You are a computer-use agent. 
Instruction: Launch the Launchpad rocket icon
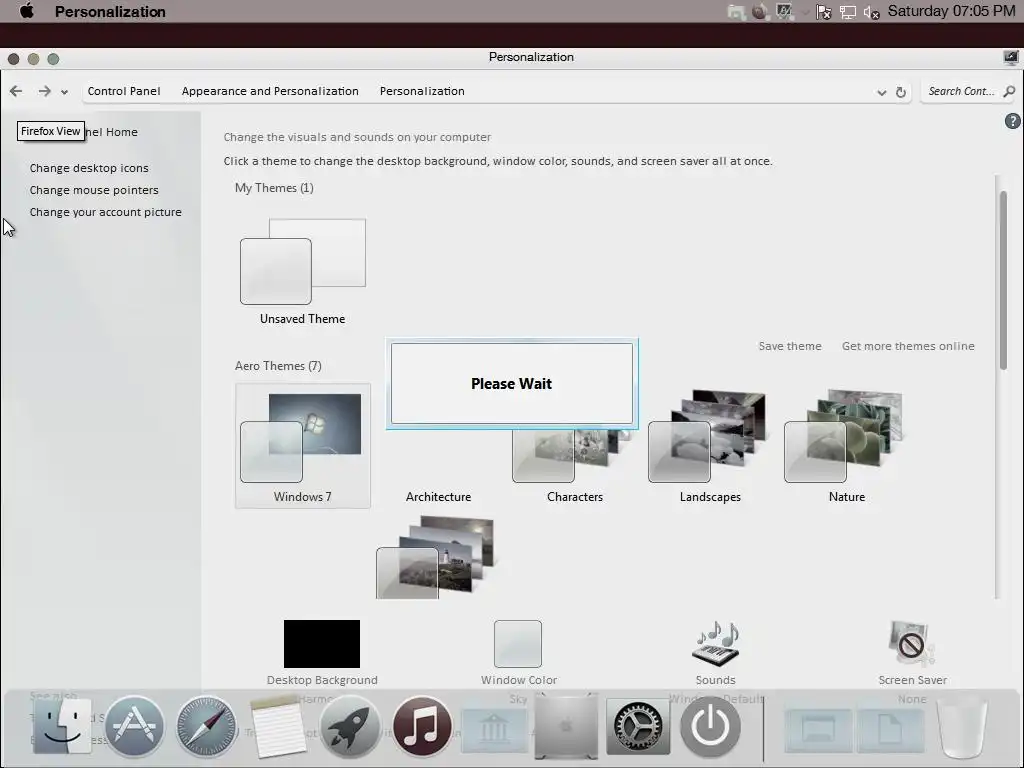350,726
